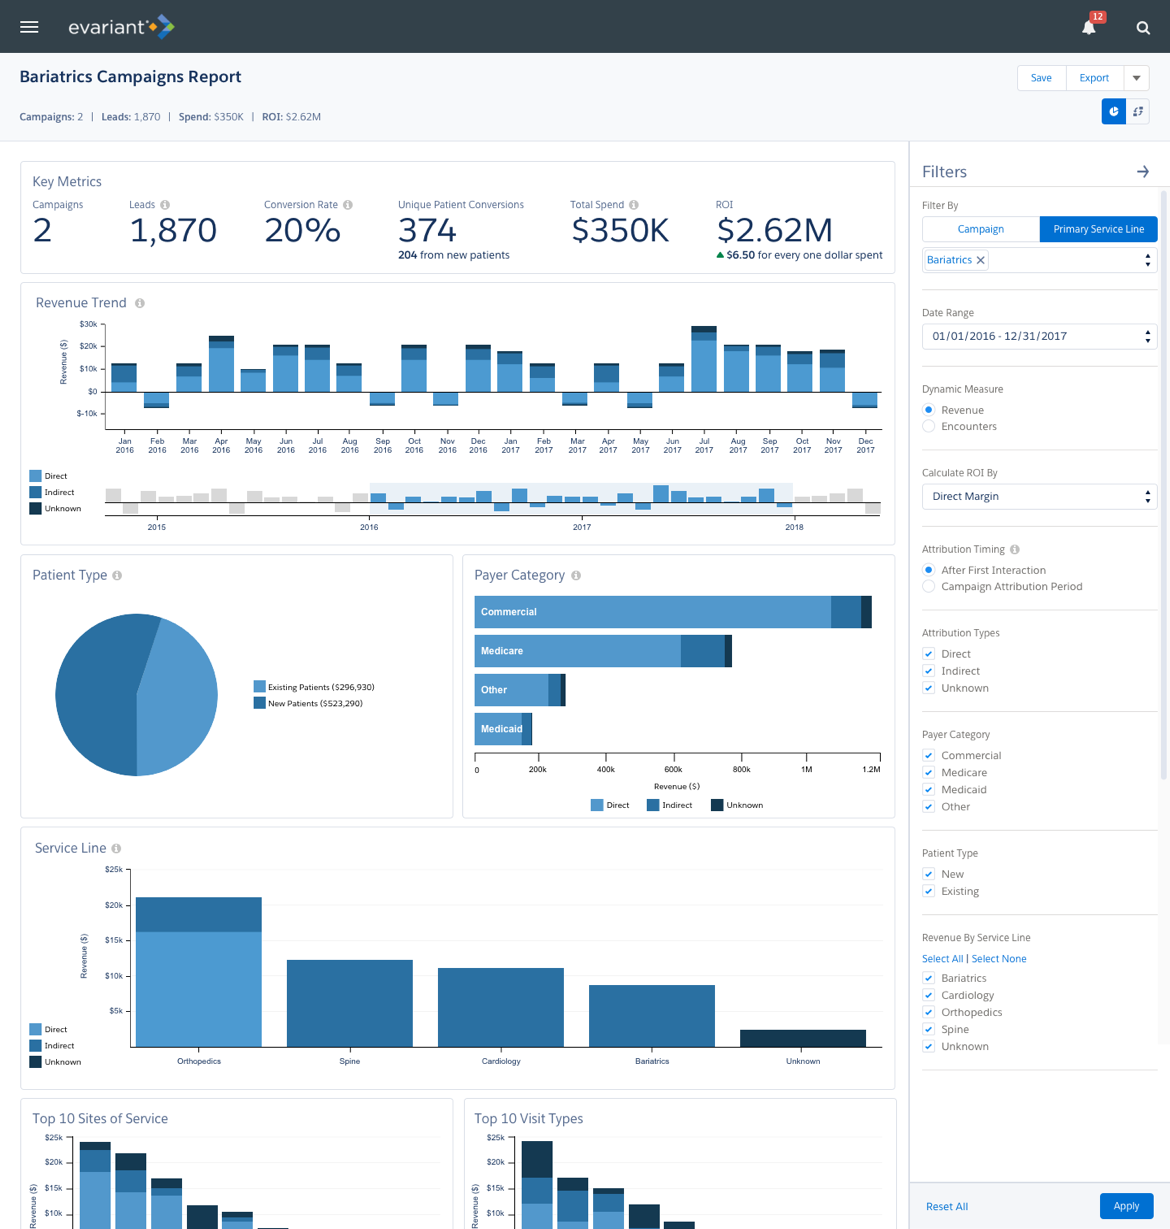The image size is (1170, 1229).
Task: Choose Campaign Attribution Period option
Action: [x=929, y=587]
